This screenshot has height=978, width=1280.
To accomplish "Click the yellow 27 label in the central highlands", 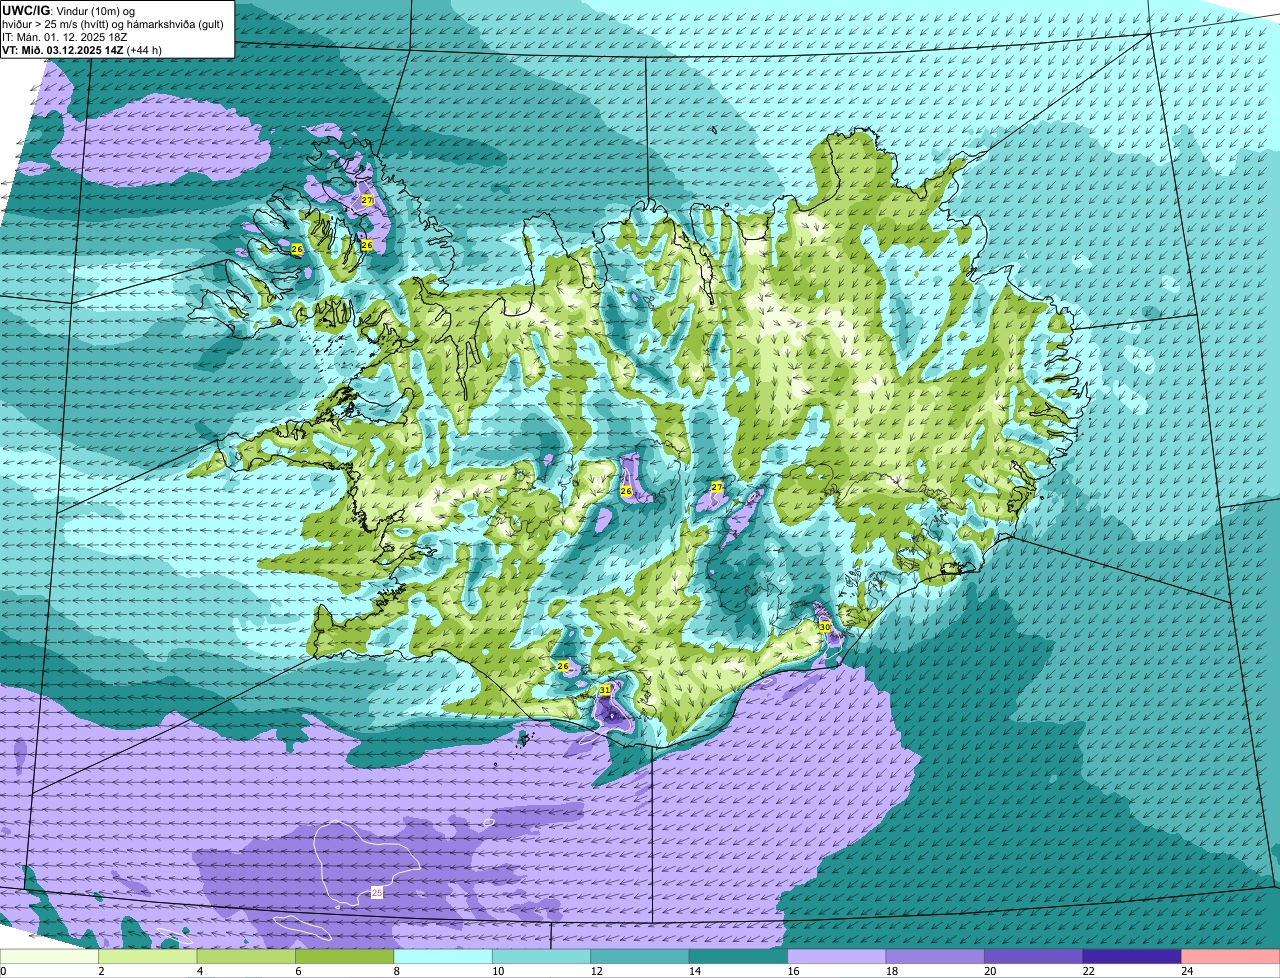I will tap(717, 487).
